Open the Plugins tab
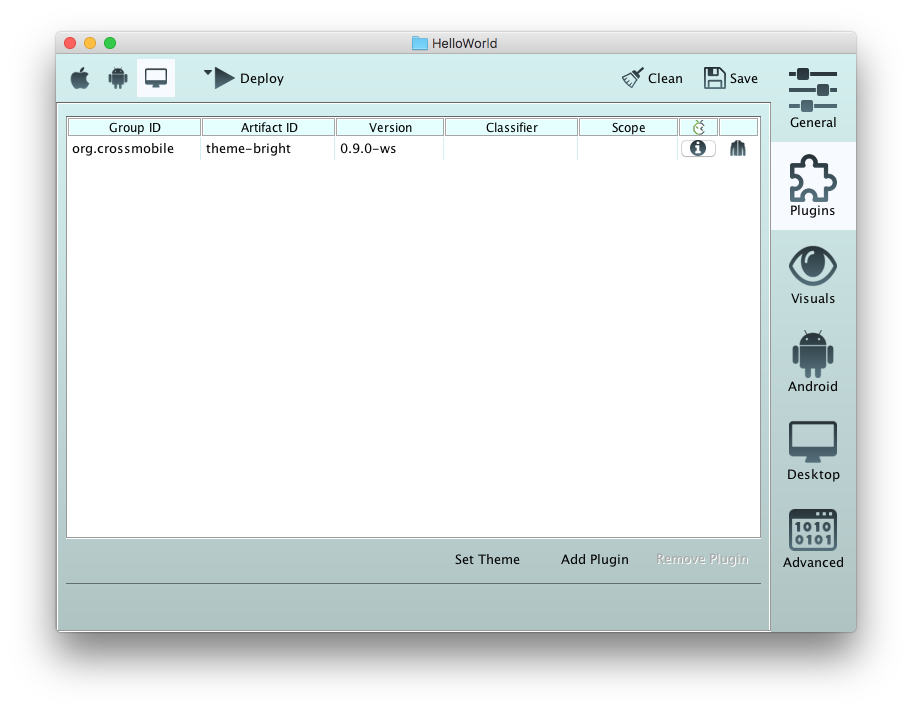This screenshot has width=912, height=712. click(813, 186)
